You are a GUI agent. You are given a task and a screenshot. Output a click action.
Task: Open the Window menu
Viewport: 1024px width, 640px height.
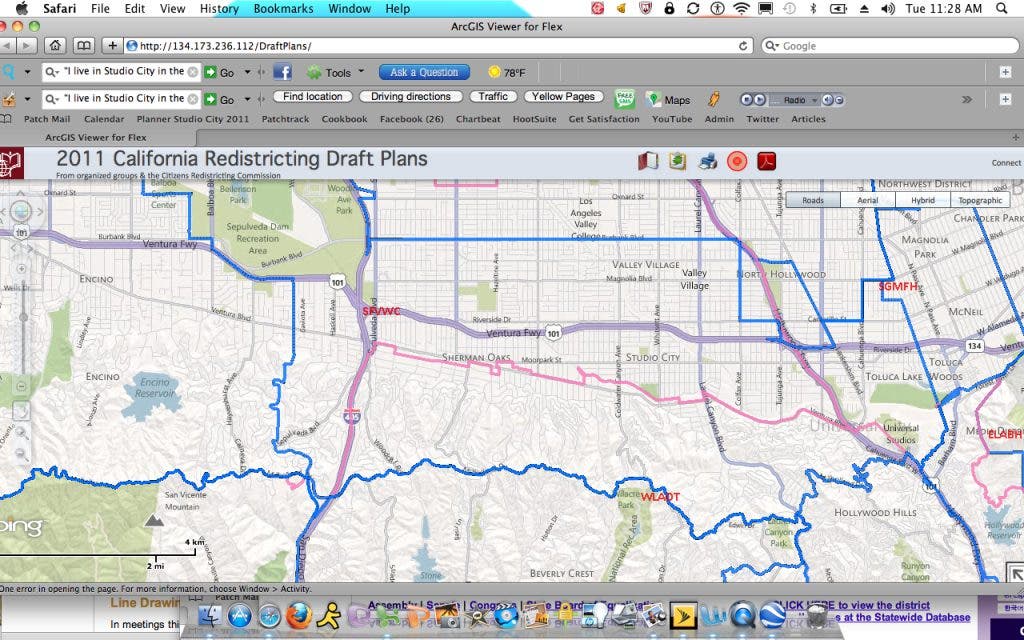coord(349,8)
